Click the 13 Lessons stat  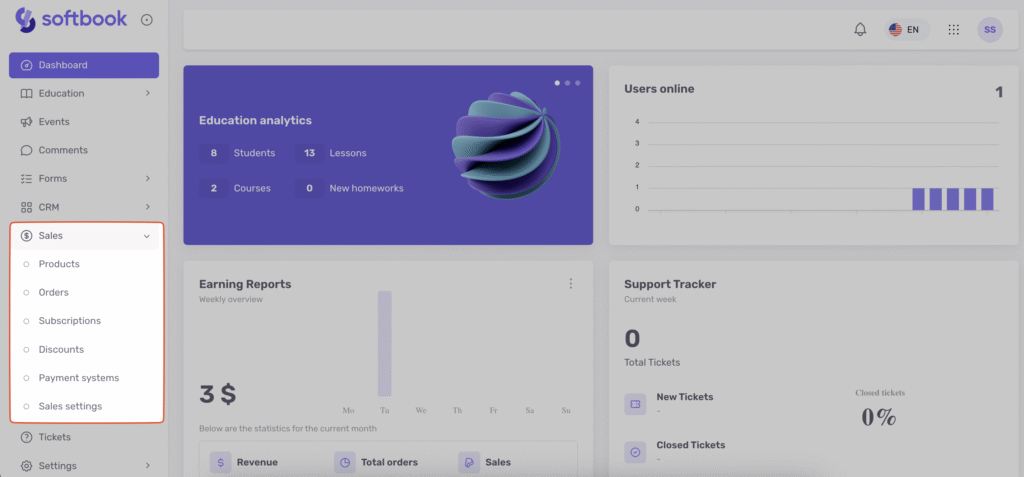[330, 153]
